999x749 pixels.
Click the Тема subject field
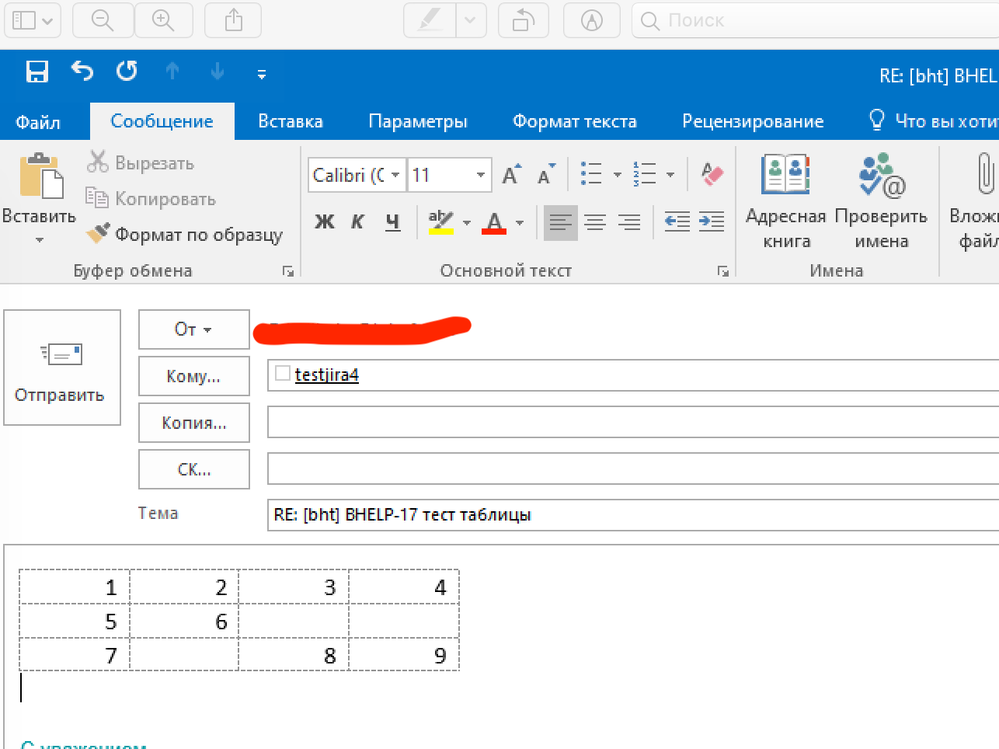633,515
